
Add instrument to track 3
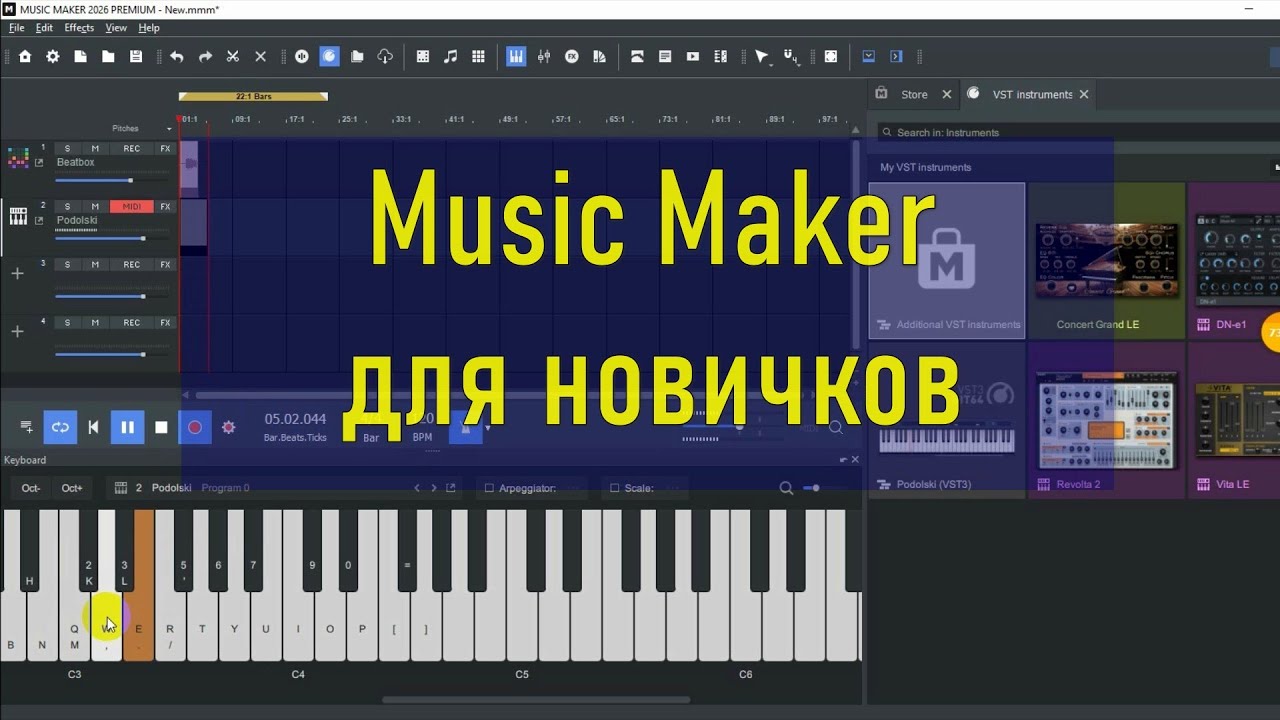(x=17, y=273)
